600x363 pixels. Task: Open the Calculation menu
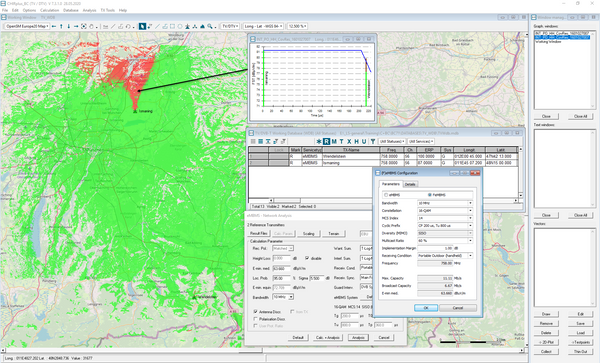click(50, 10)
